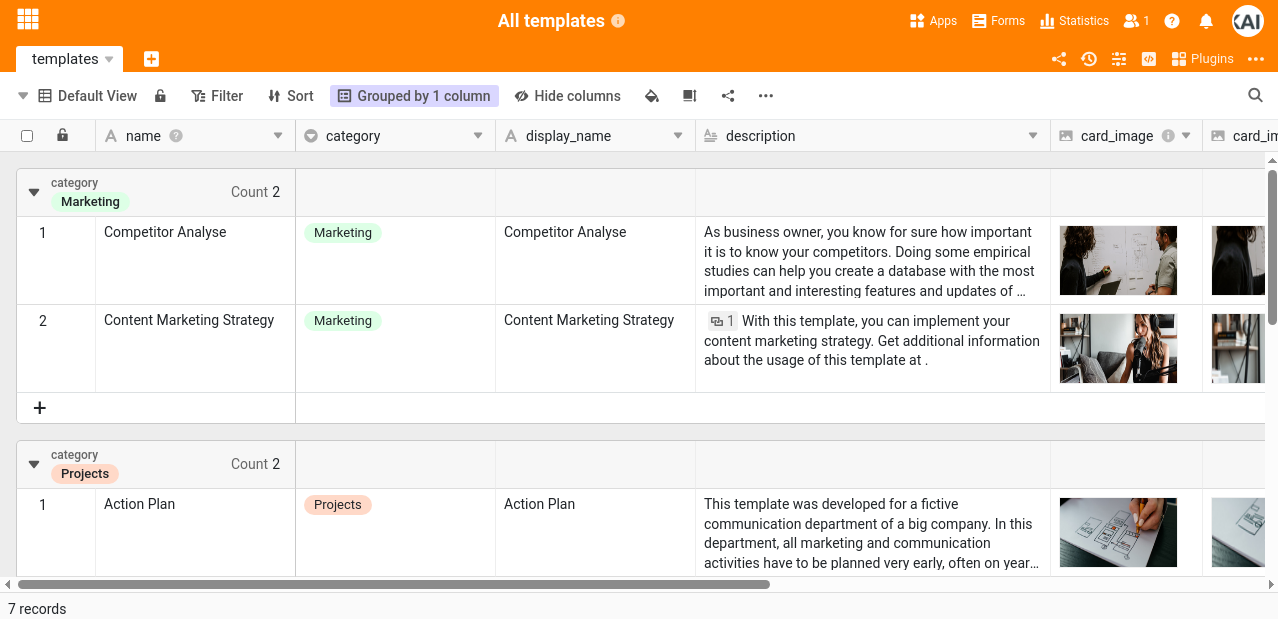Click the info icon beside card_image column
This screenshot has height=619, width=1278.
pyautogui.click(x=1168, y=136)
